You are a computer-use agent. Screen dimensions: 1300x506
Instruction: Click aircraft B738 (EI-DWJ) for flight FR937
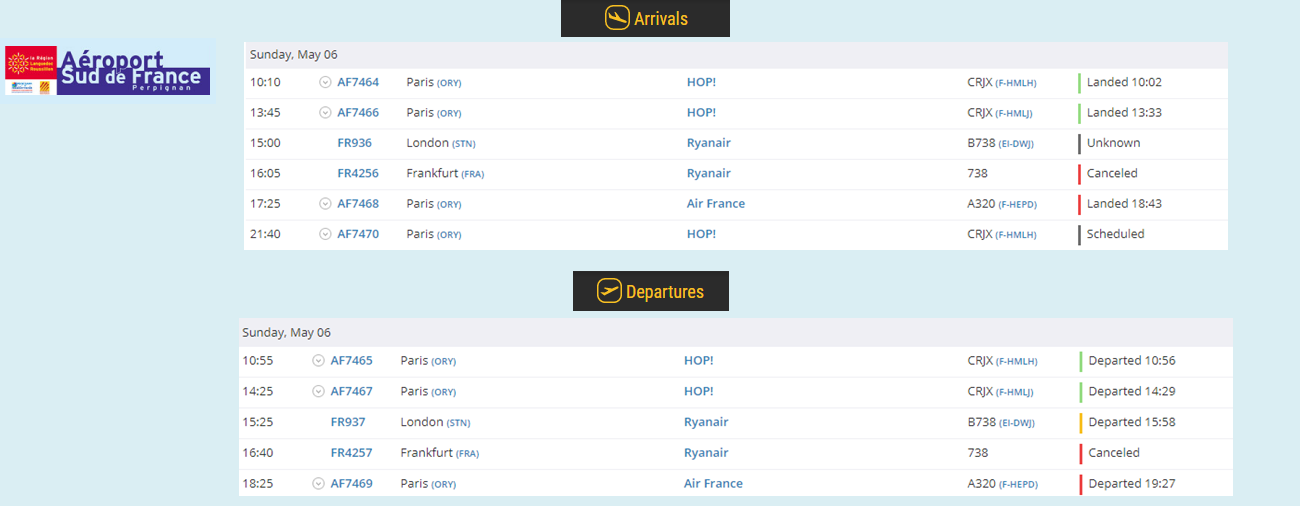point(1000,422)
